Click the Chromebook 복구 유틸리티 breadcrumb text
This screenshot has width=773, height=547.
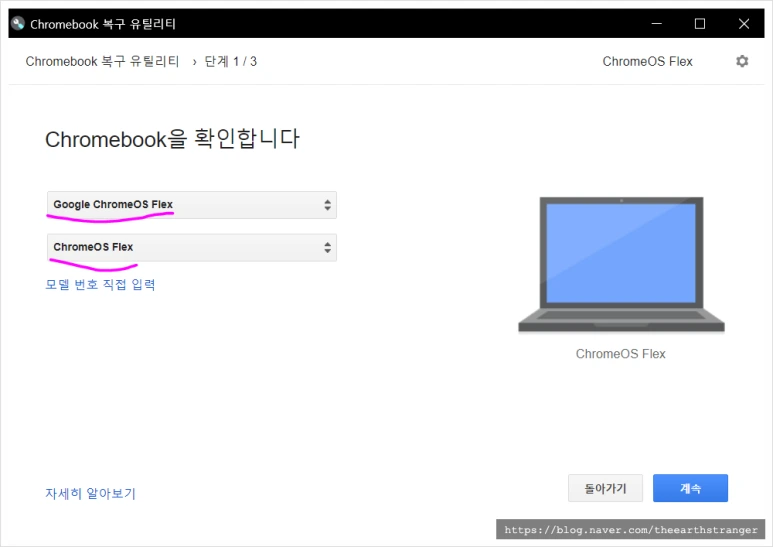(x=102, y=62)
